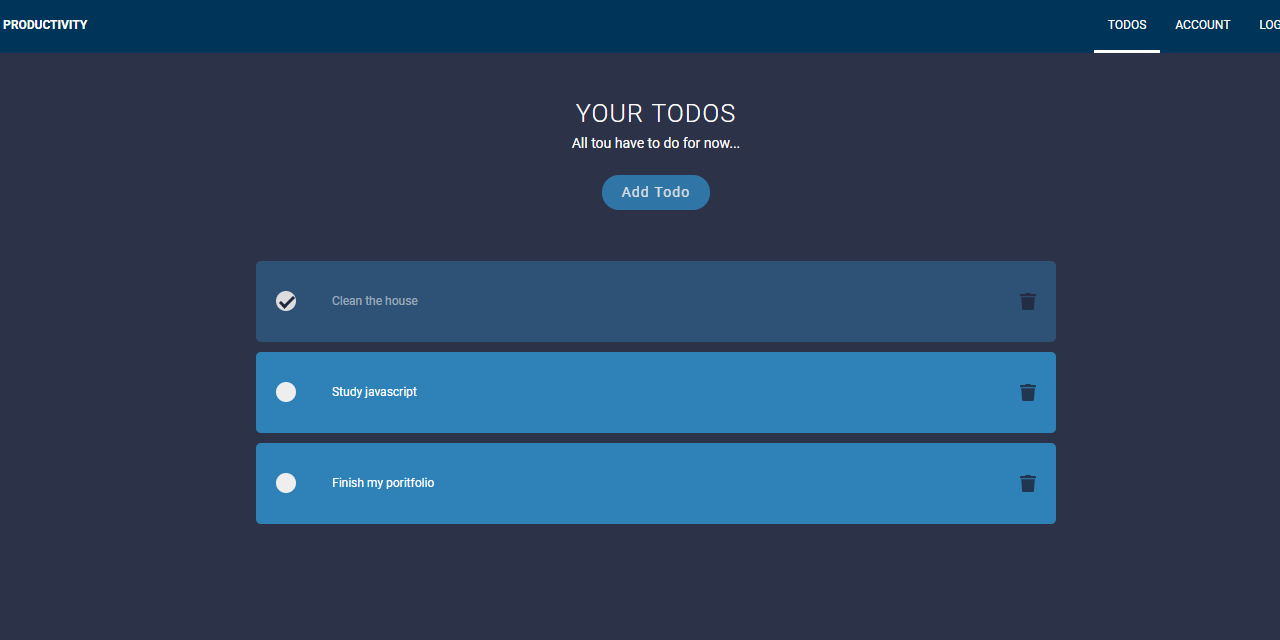Click the "All tou have to do for now..." subtitle
The image size is (1280, 640).
click(656, 143)
